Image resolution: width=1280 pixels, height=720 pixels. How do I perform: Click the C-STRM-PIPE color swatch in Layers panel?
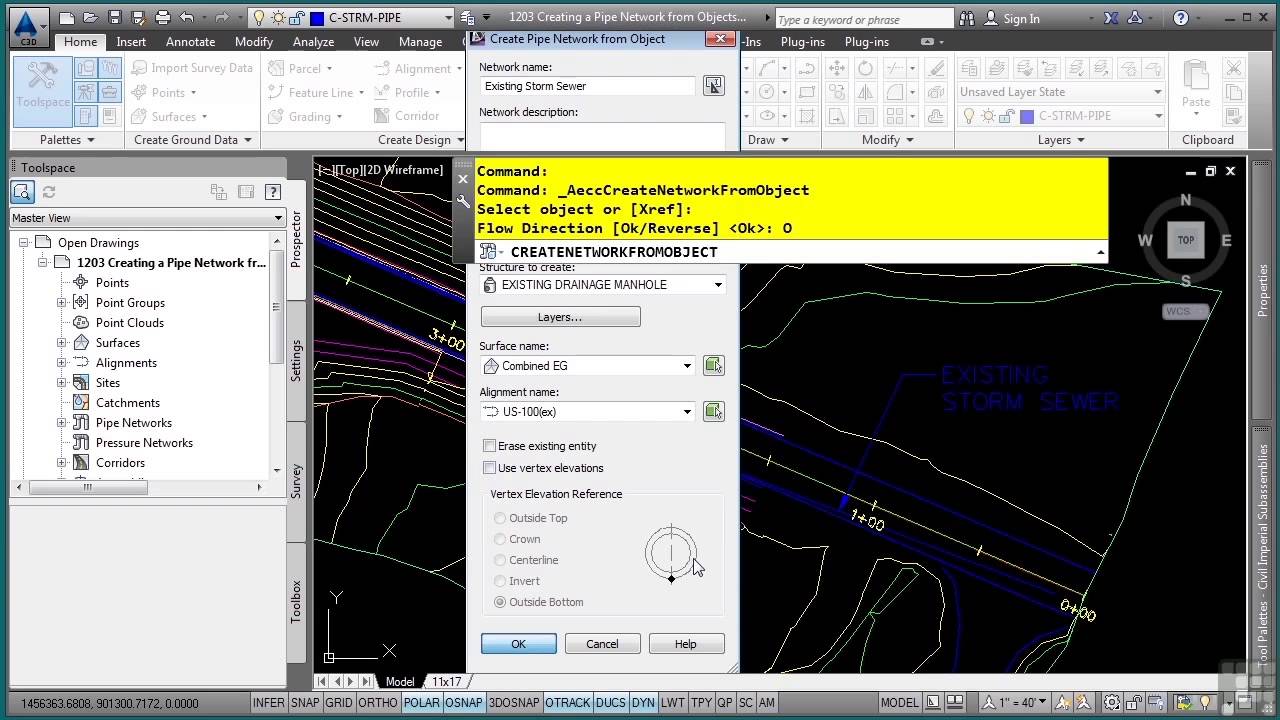coord(1026,116)
